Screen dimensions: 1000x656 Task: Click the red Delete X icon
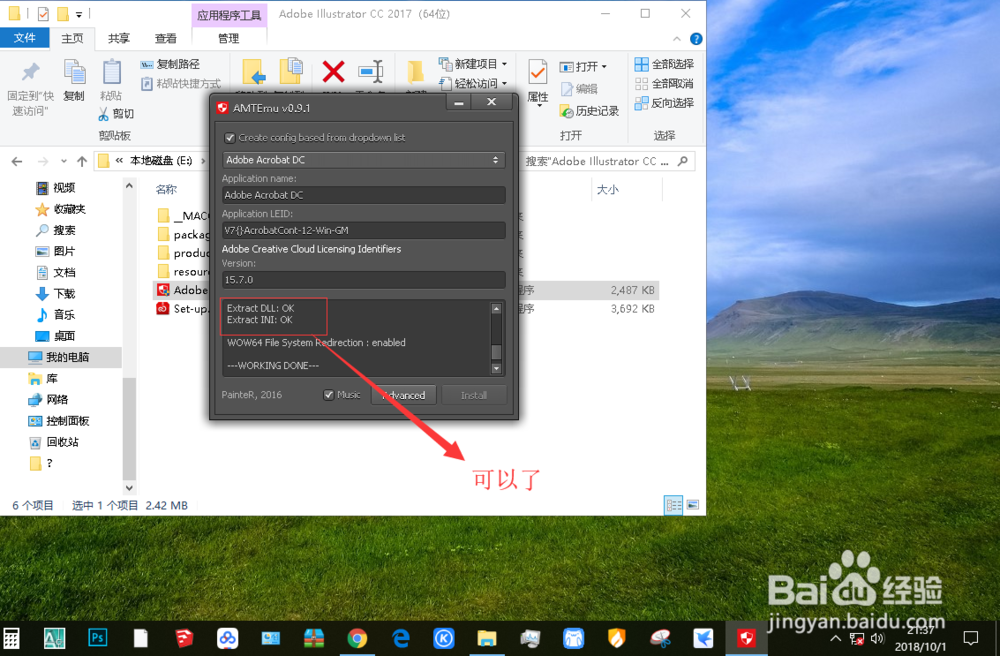click(x=333, y=71)
